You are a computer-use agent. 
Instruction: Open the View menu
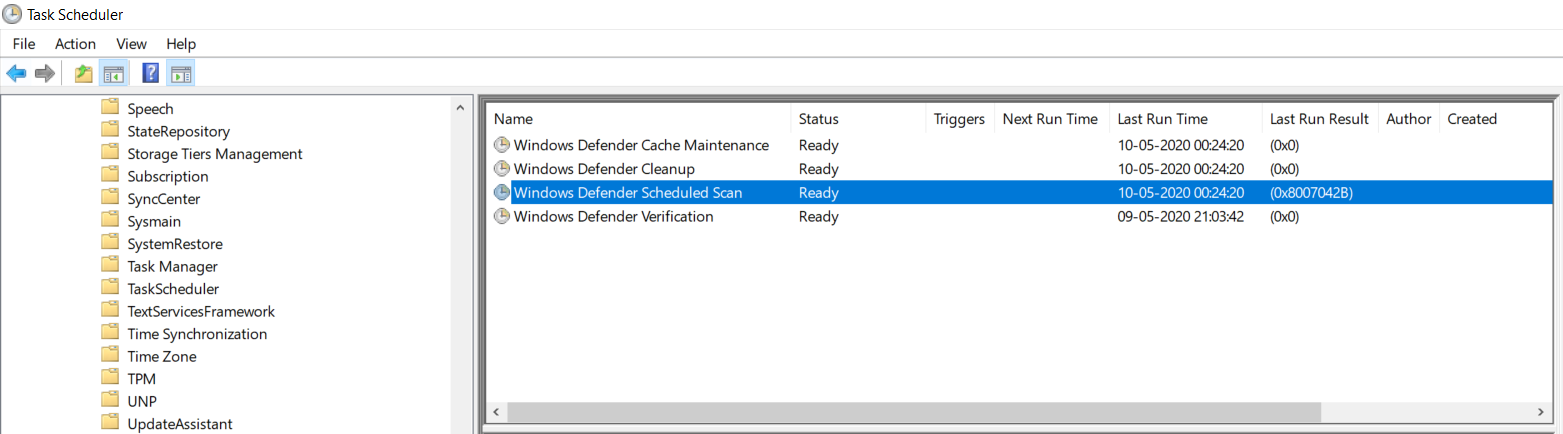pos(131,44)
